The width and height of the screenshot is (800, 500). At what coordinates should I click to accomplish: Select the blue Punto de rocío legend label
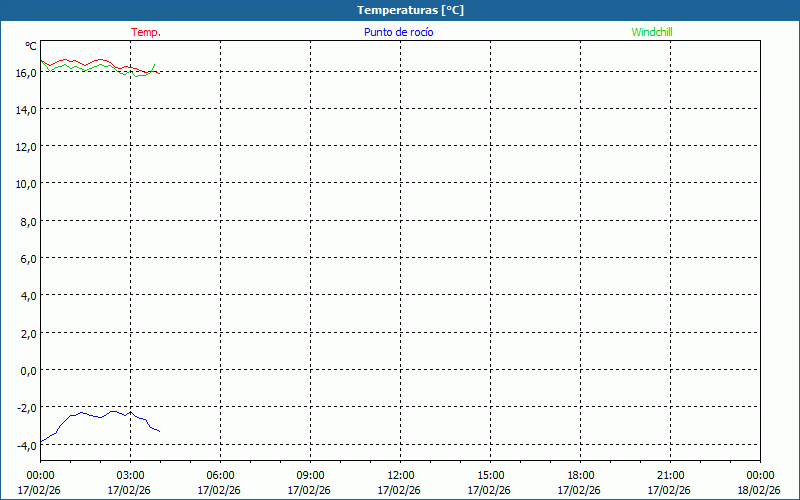coord(398,32)
